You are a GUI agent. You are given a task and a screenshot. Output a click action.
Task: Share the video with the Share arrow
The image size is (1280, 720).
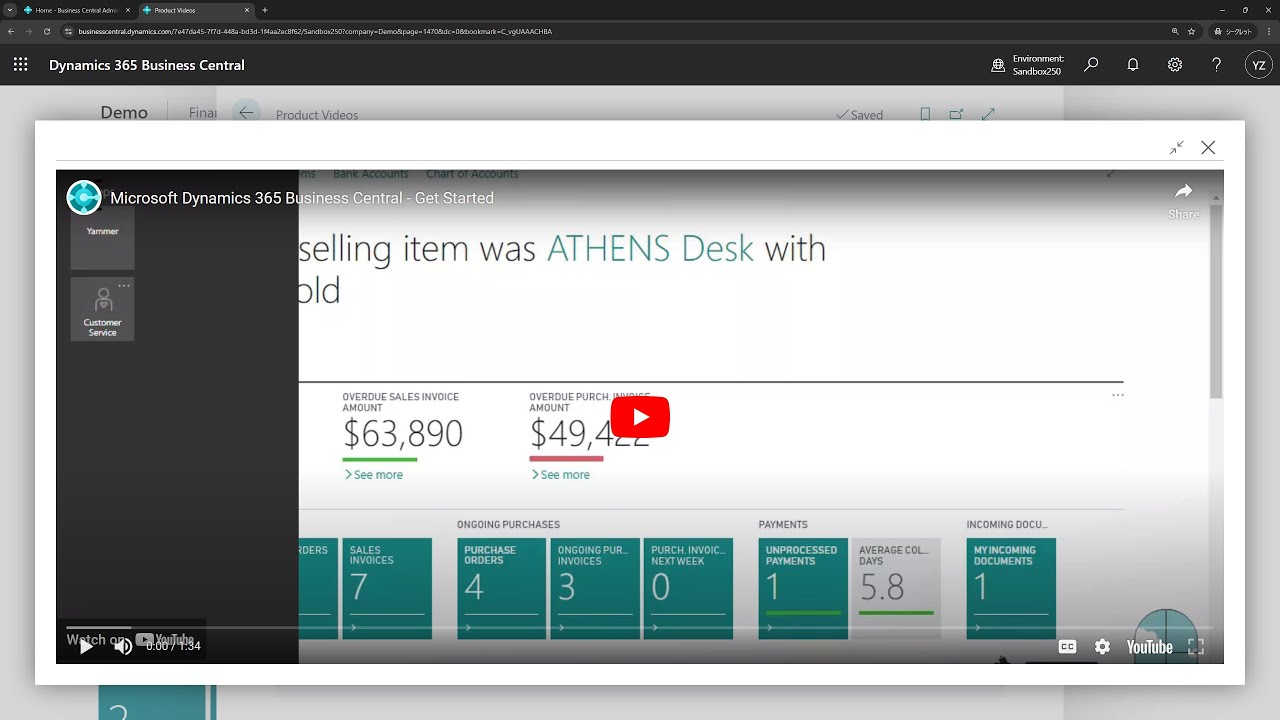coord(1184,199)
